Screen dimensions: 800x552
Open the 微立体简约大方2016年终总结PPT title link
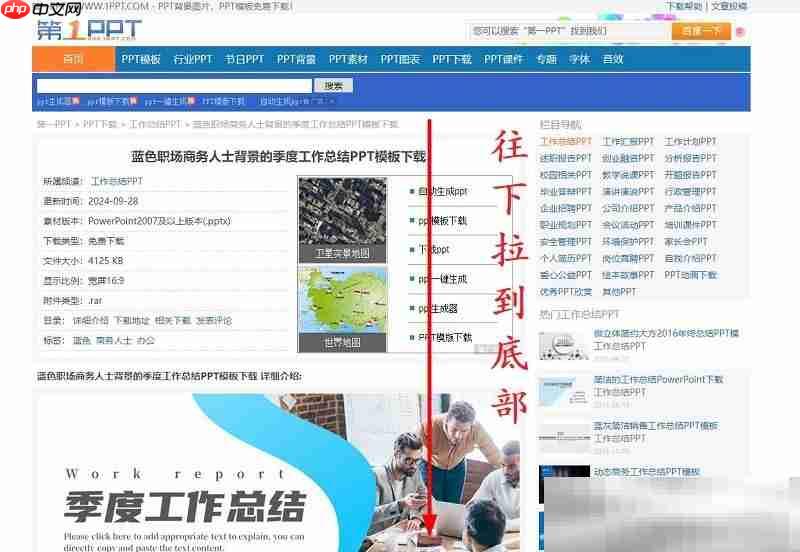(x=666, y=333)
